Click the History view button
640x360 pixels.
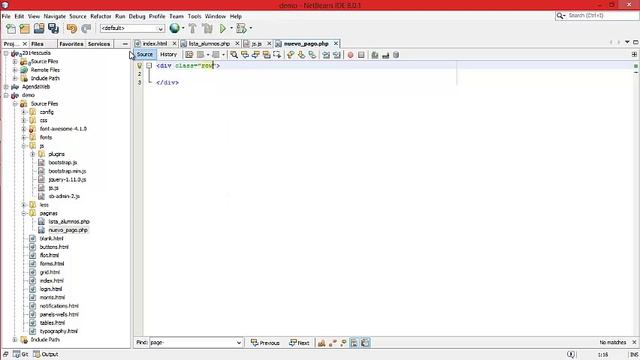coord(168,54)
